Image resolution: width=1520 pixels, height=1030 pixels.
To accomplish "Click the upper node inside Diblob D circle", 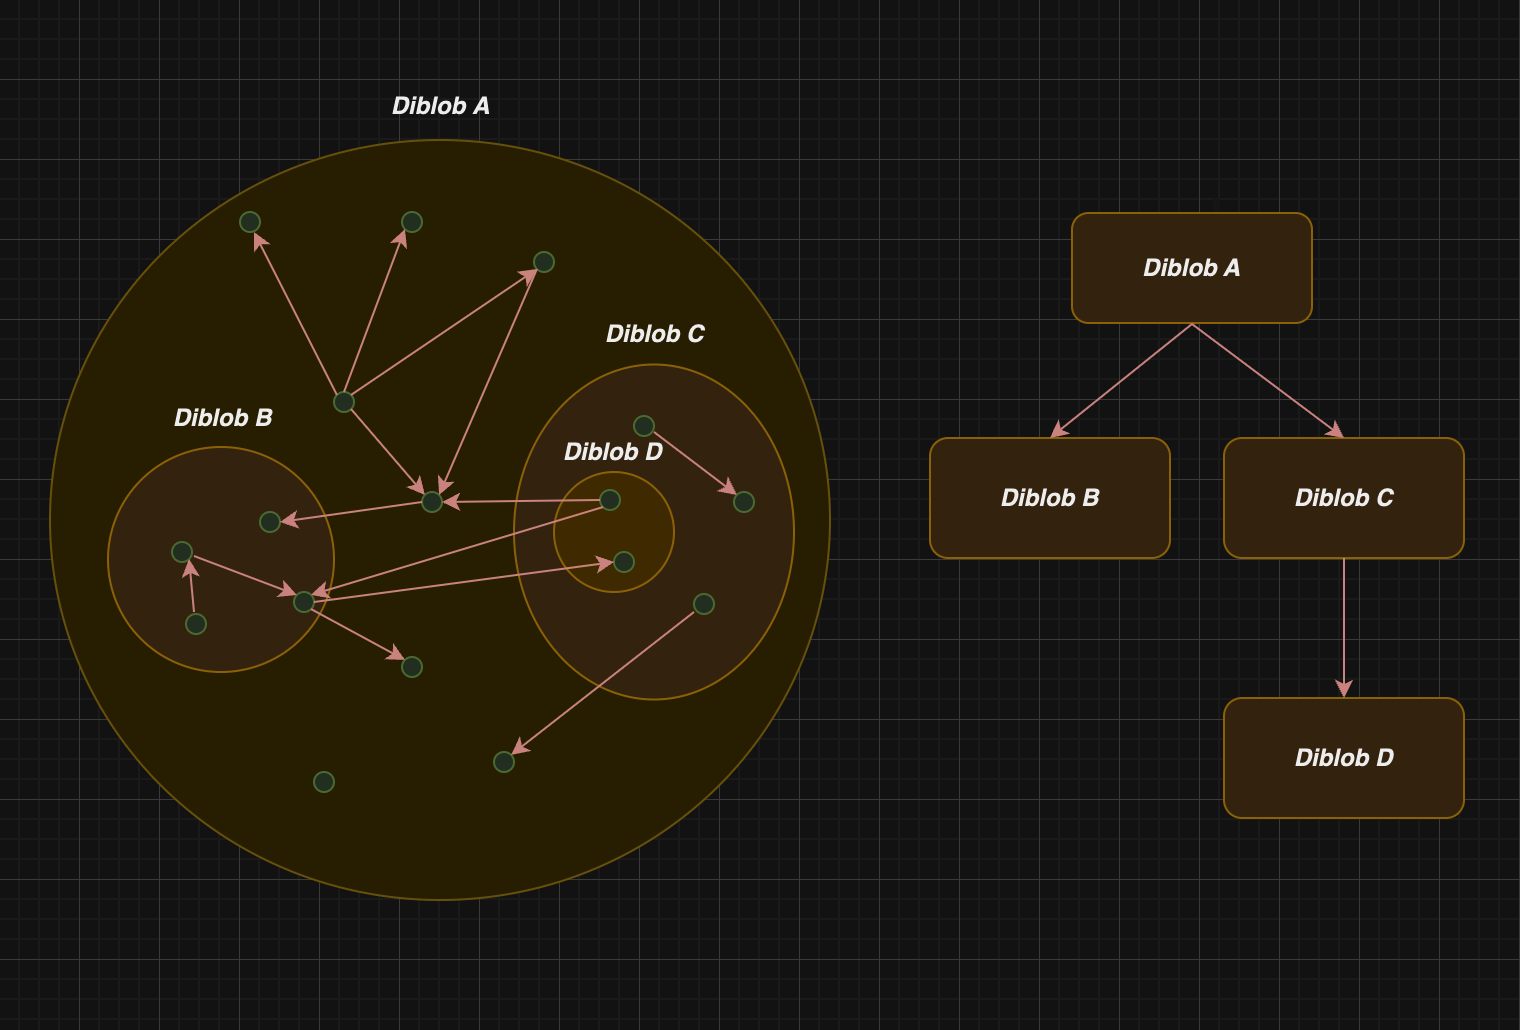I will pos(610,500).
